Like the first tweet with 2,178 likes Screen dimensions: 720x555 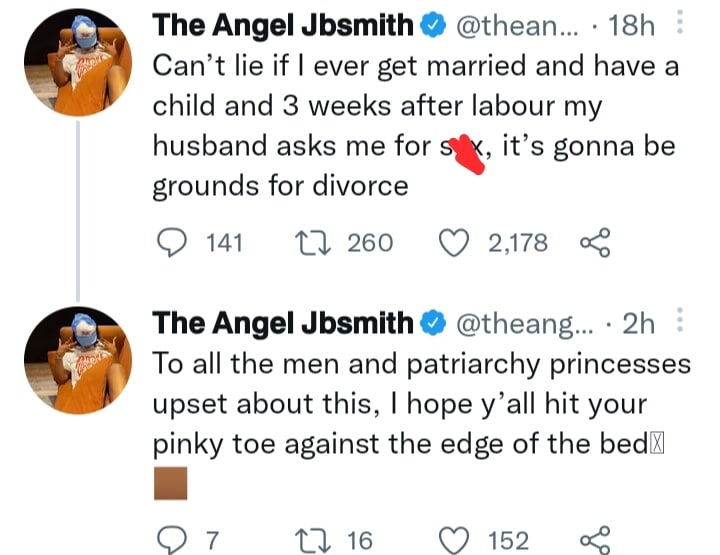(x=457, y=243)
